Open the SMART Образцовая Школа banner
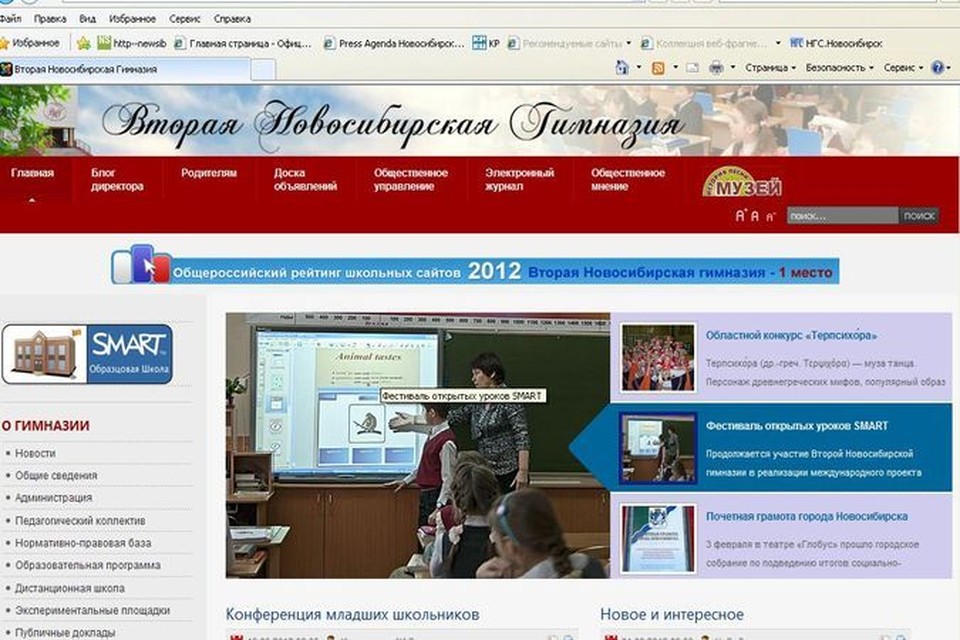Screen dimensions: 960x640 point(87,354)
